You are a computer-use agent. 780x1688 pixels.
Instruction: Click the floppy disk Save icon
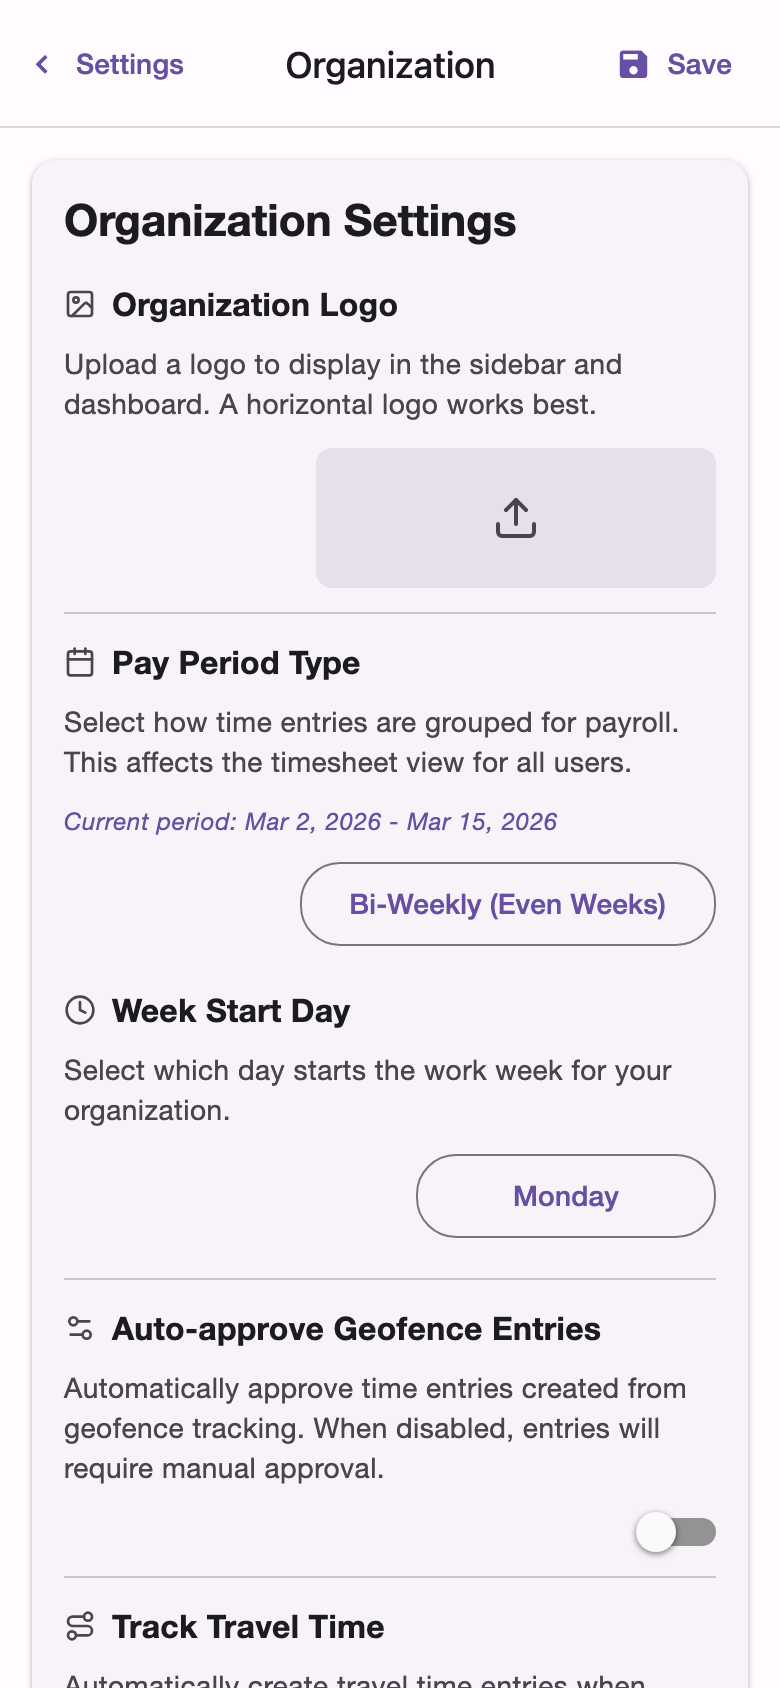tap(633, 64)
